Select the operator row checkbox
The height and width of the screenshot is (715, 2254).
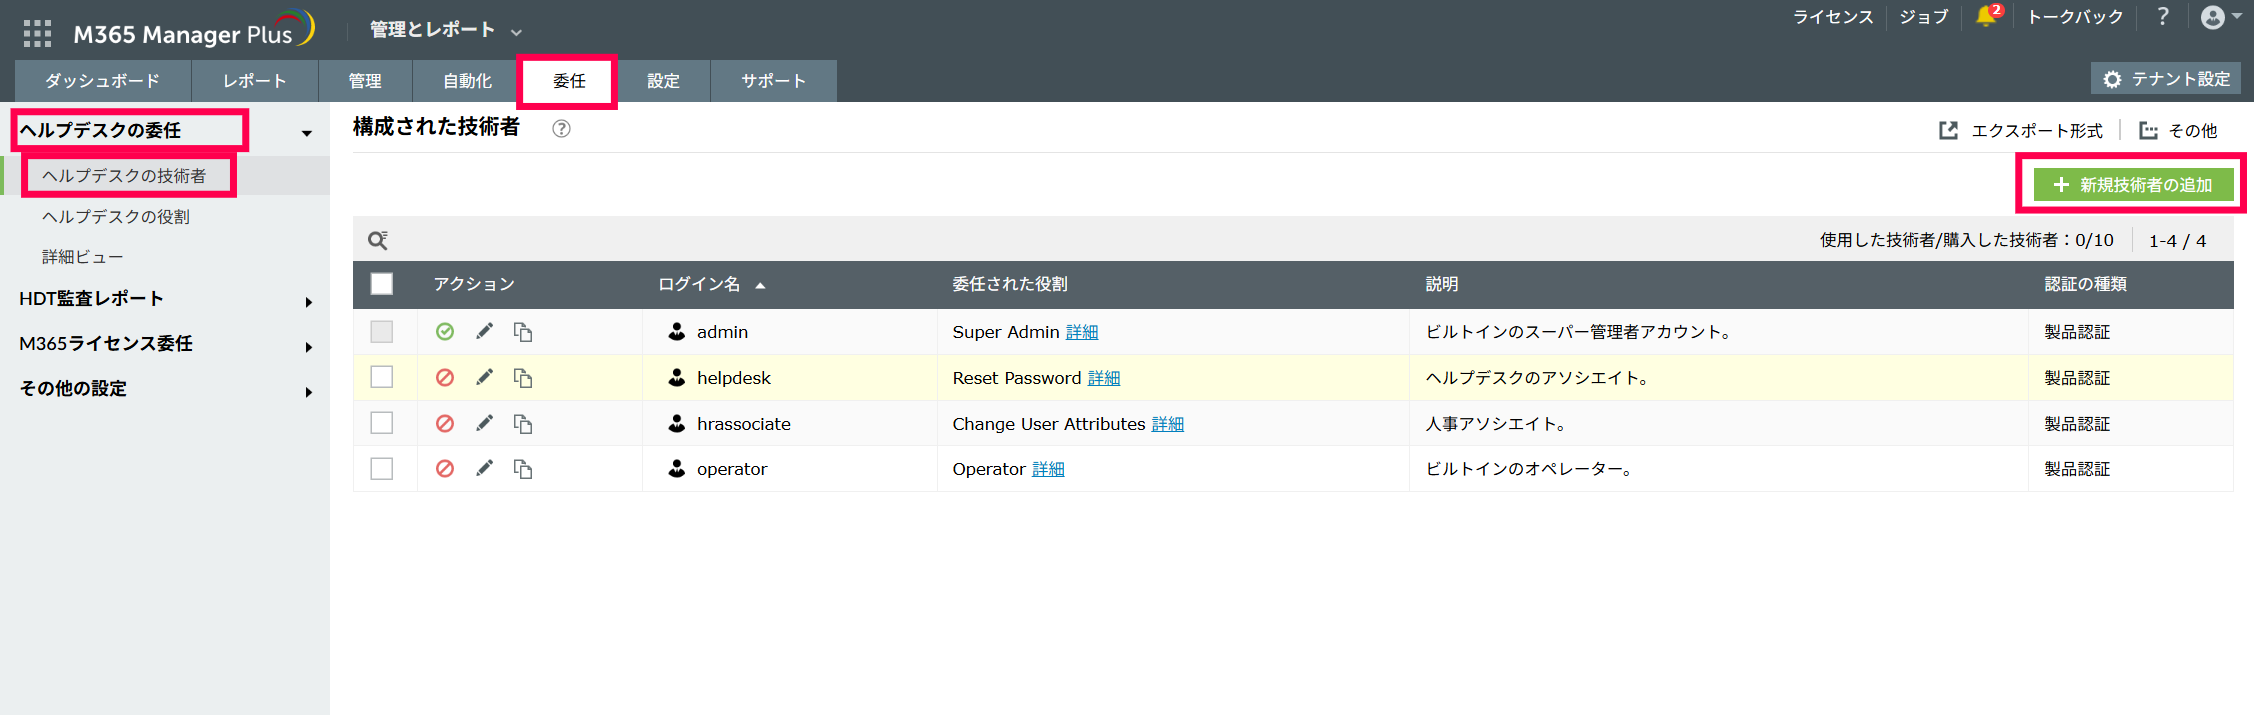click(x=381, y=469)
